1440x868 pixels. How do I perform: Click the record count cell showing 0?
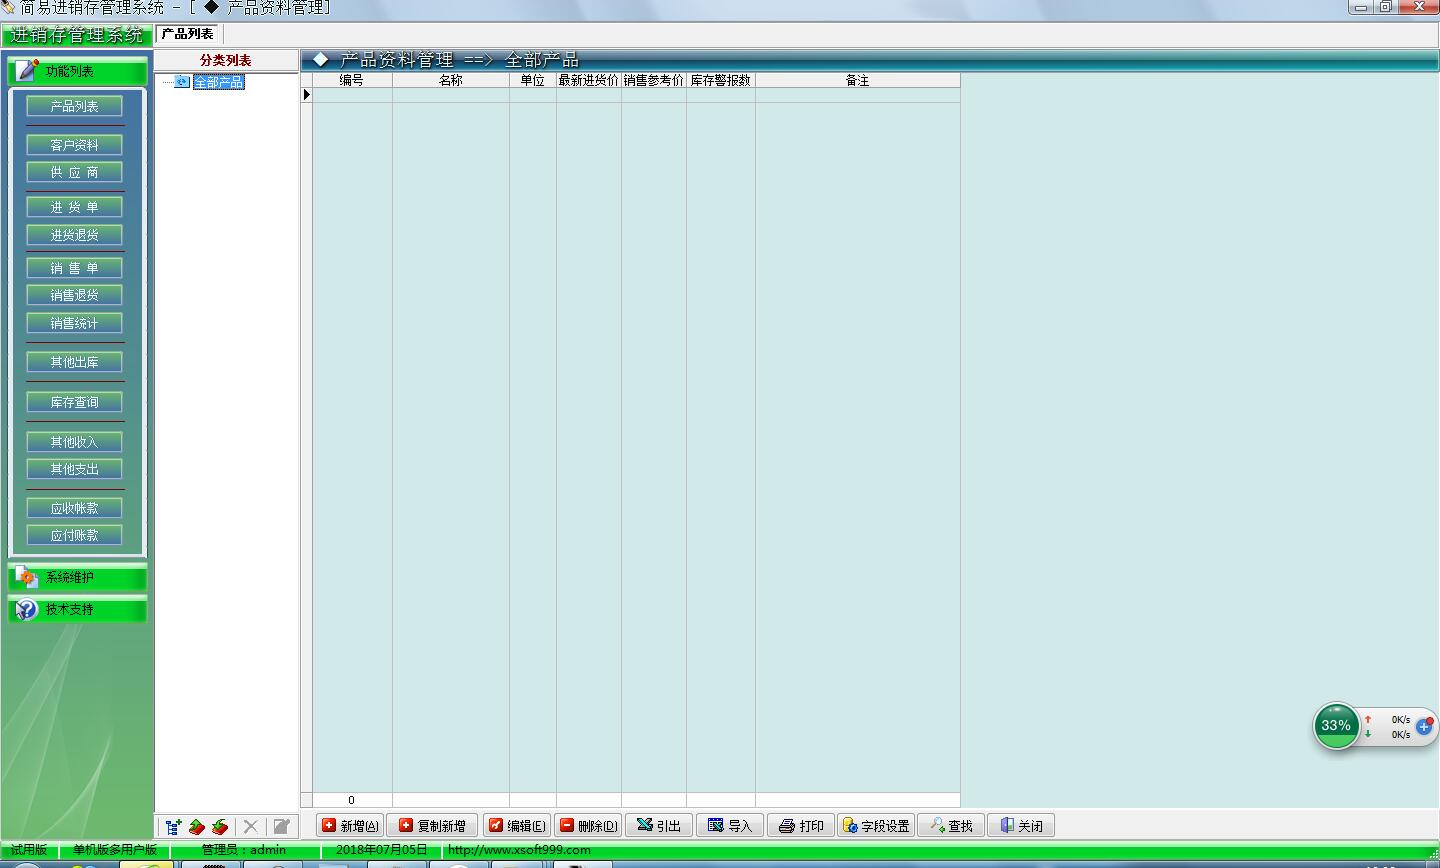coord(352,800)
